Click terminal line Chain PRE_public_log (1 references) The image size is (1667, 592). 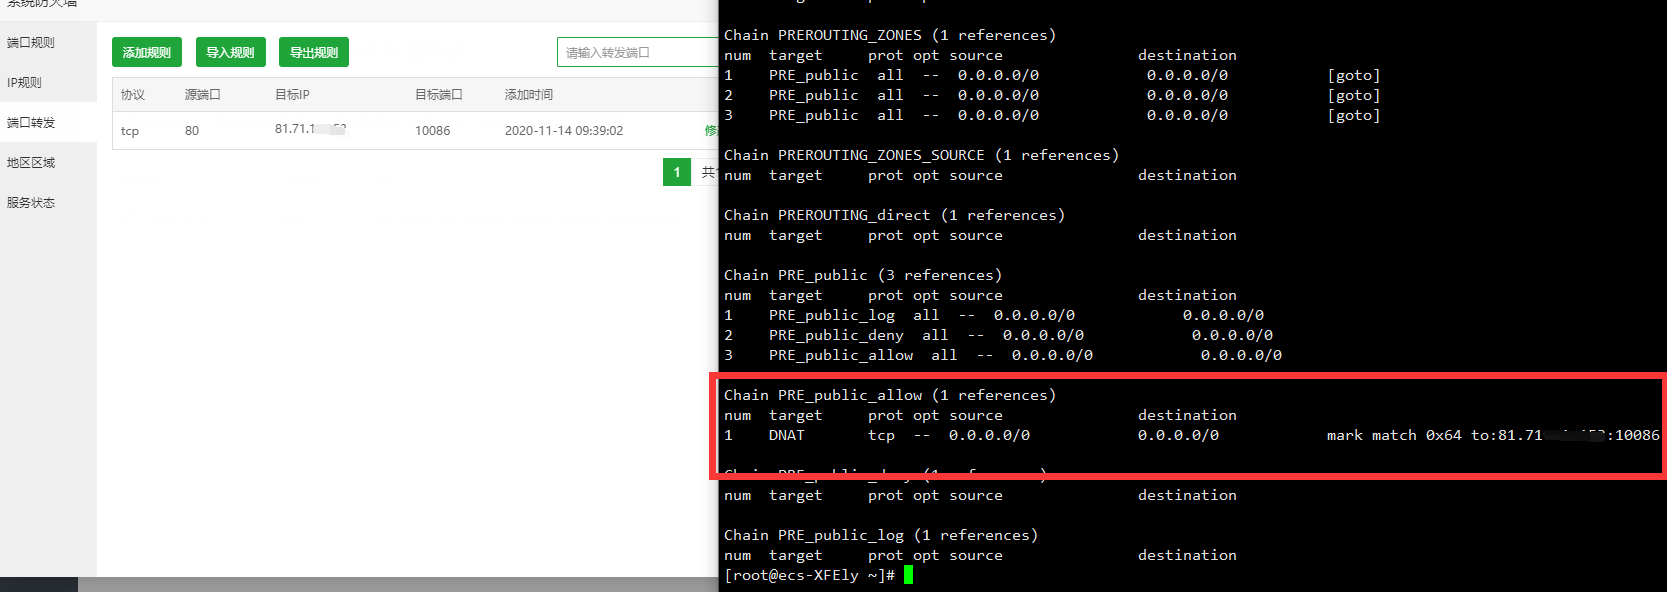[x=881, y=535]
